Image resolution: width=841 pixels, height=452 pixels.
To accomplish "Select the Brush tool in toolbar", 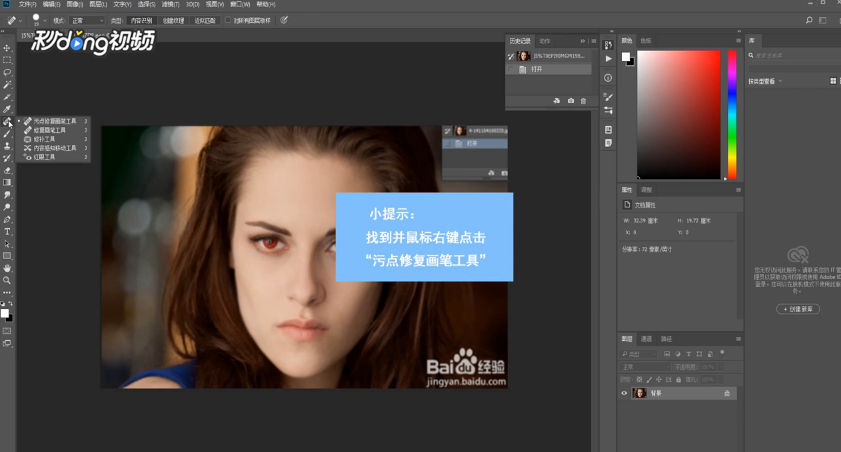I will pyautogui.click(x=7, y=134).
